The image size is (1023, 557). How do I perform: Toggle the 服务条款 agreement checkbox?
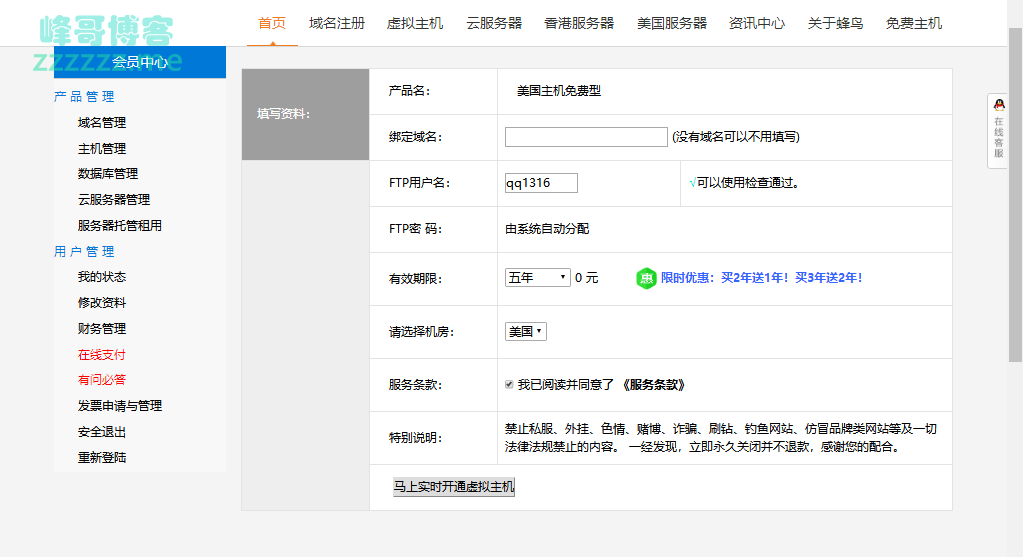tap(510, 384)
